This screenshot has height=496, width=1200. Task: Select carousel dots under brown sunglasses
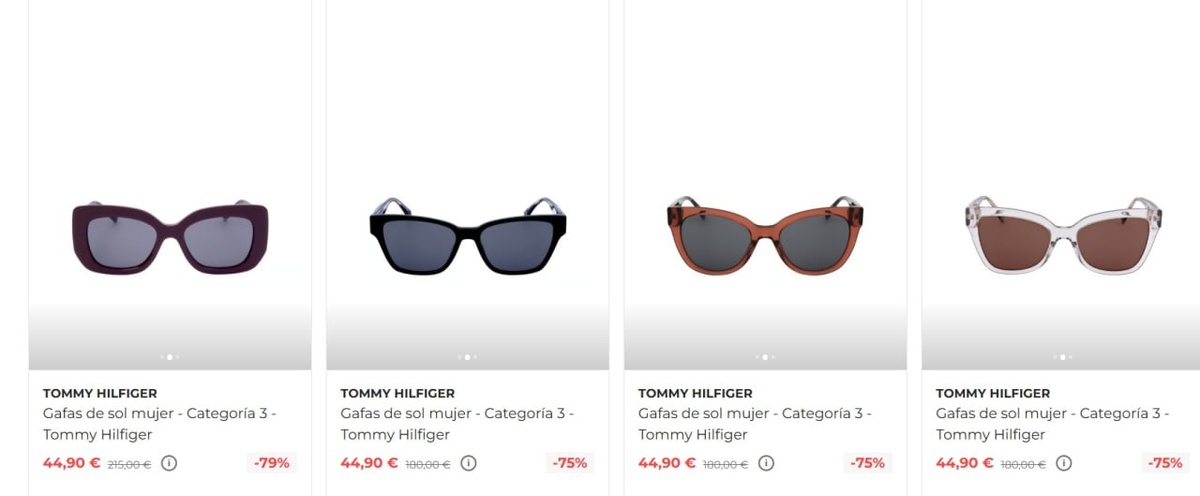(x=765, y=357)
